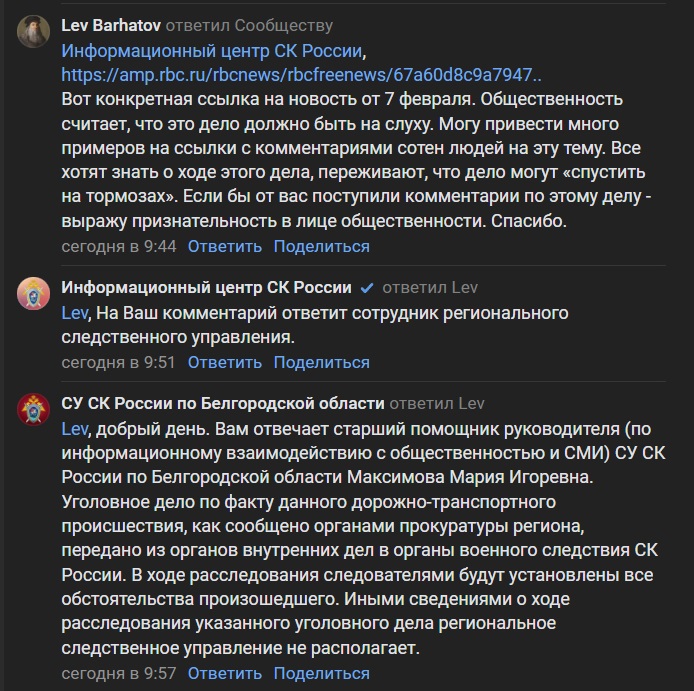Click the сегодня в 9:57 timestamp

tap(119, 673)
